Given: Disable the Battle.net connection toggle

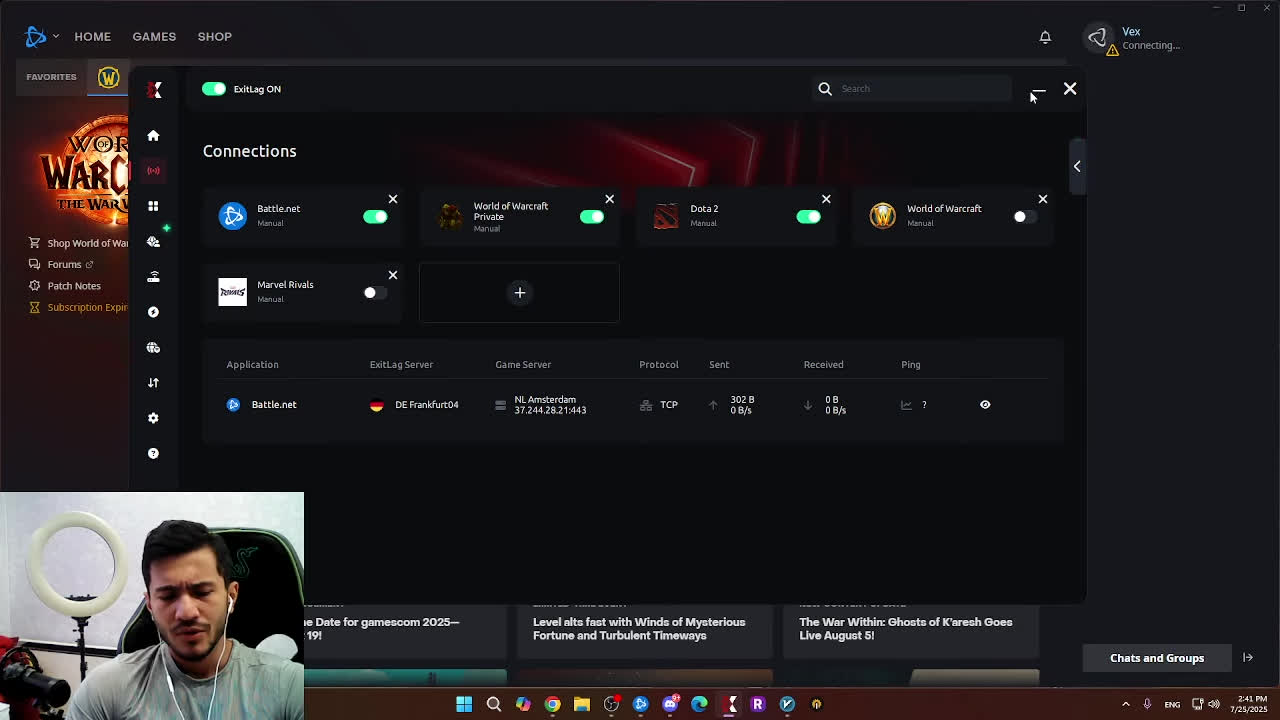Looking at the screenshot, I should (375, 216).
